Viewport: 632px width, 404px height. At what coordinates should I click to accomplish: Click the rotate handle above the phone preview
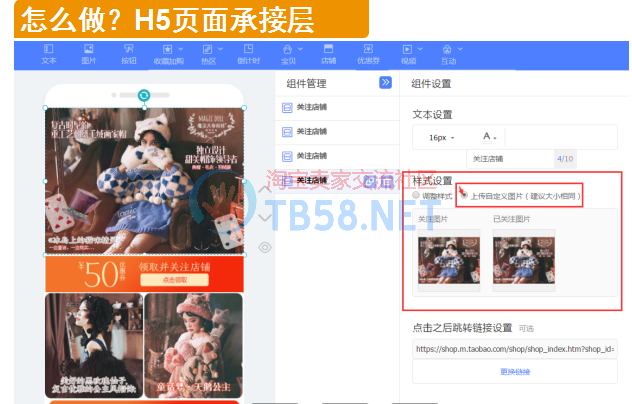coord(144,95)
